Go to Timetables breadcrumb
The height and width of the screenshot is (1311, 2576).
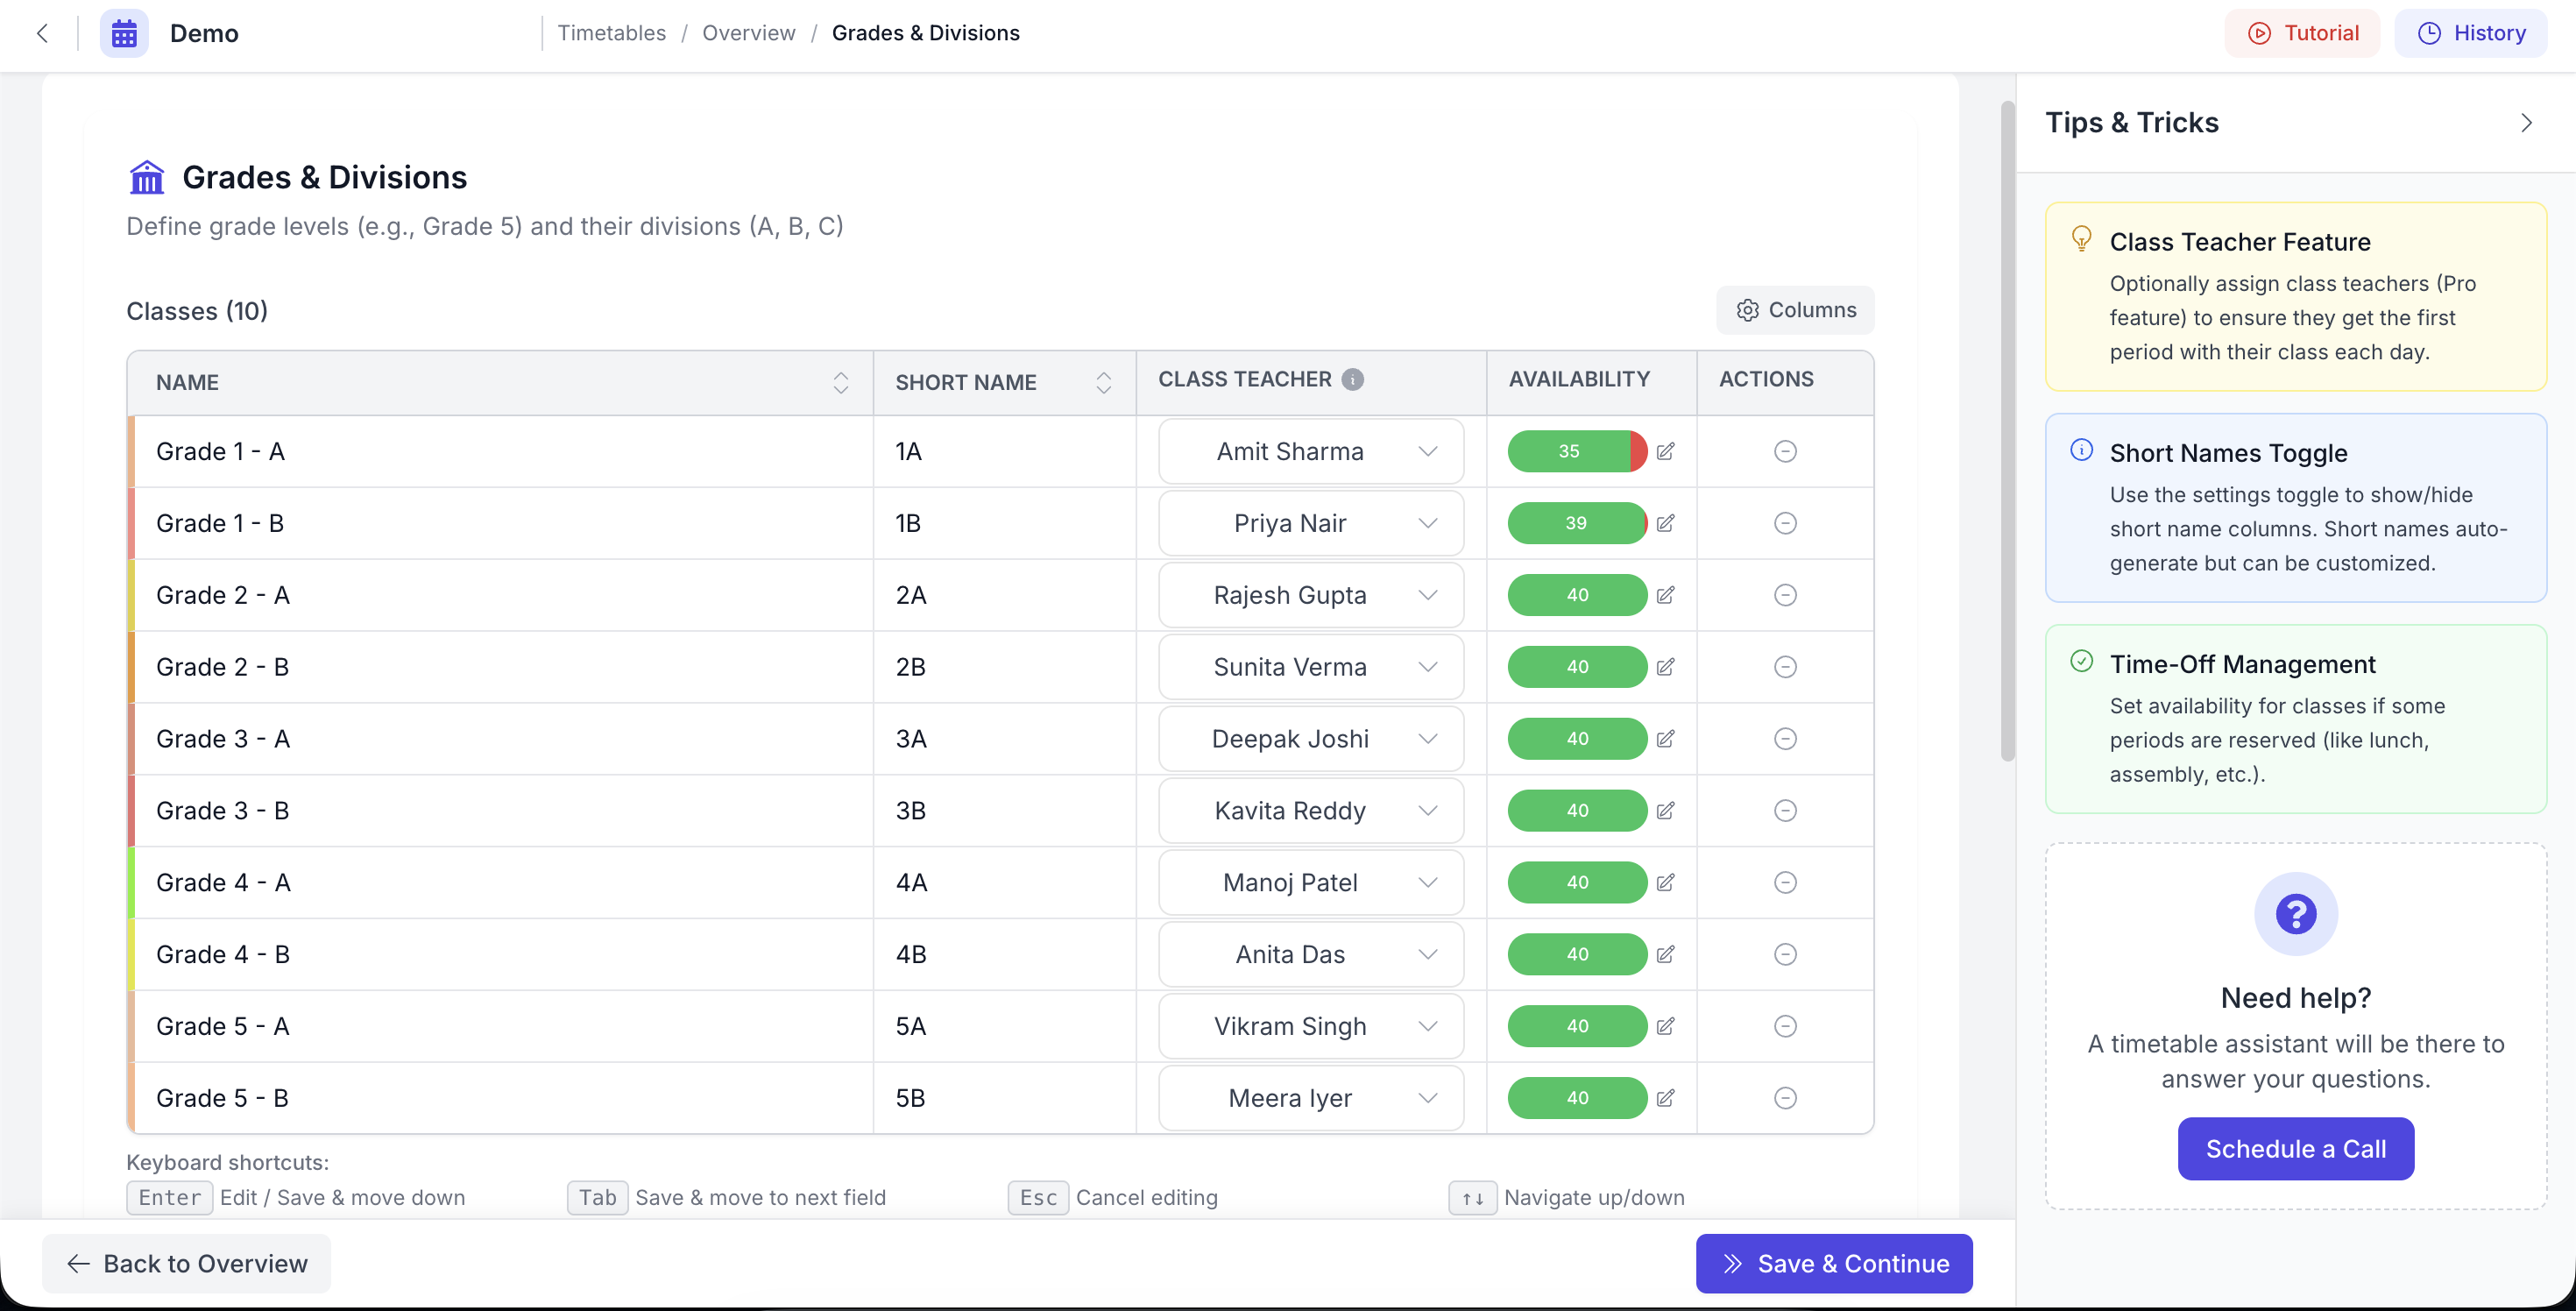611,33
